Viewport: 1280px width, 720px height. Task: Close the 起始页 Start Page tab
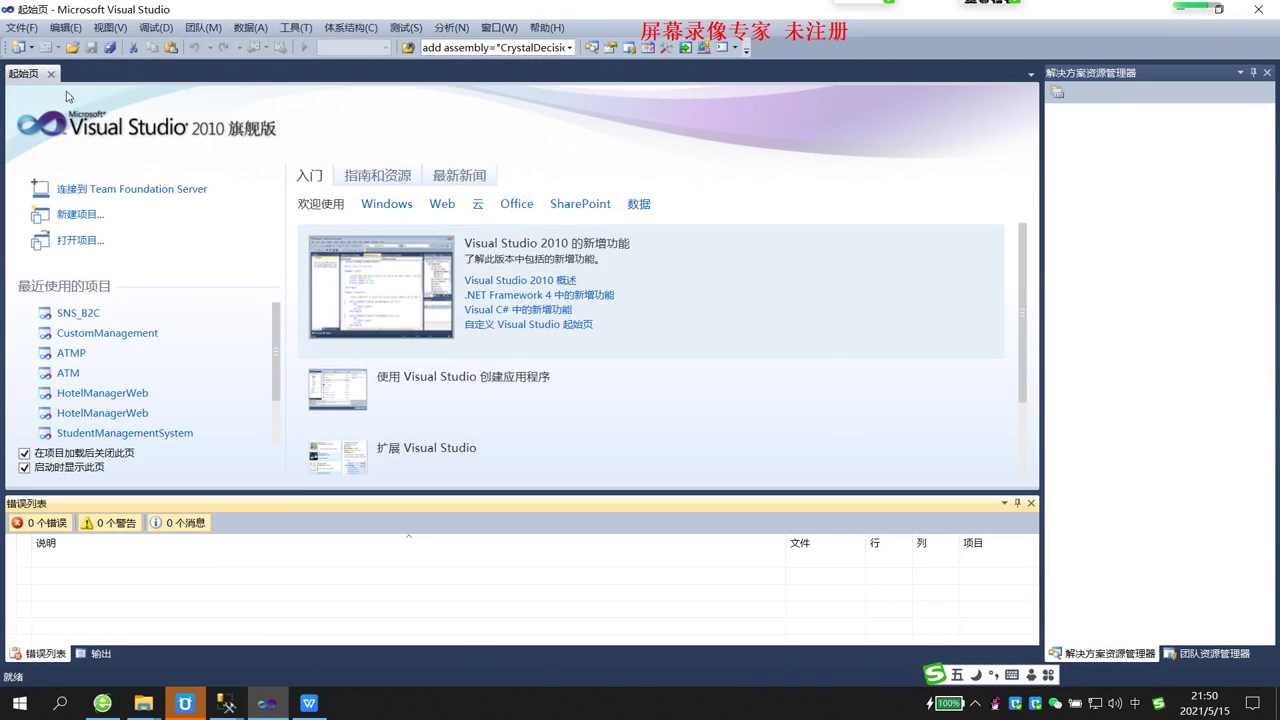(51, 74)
